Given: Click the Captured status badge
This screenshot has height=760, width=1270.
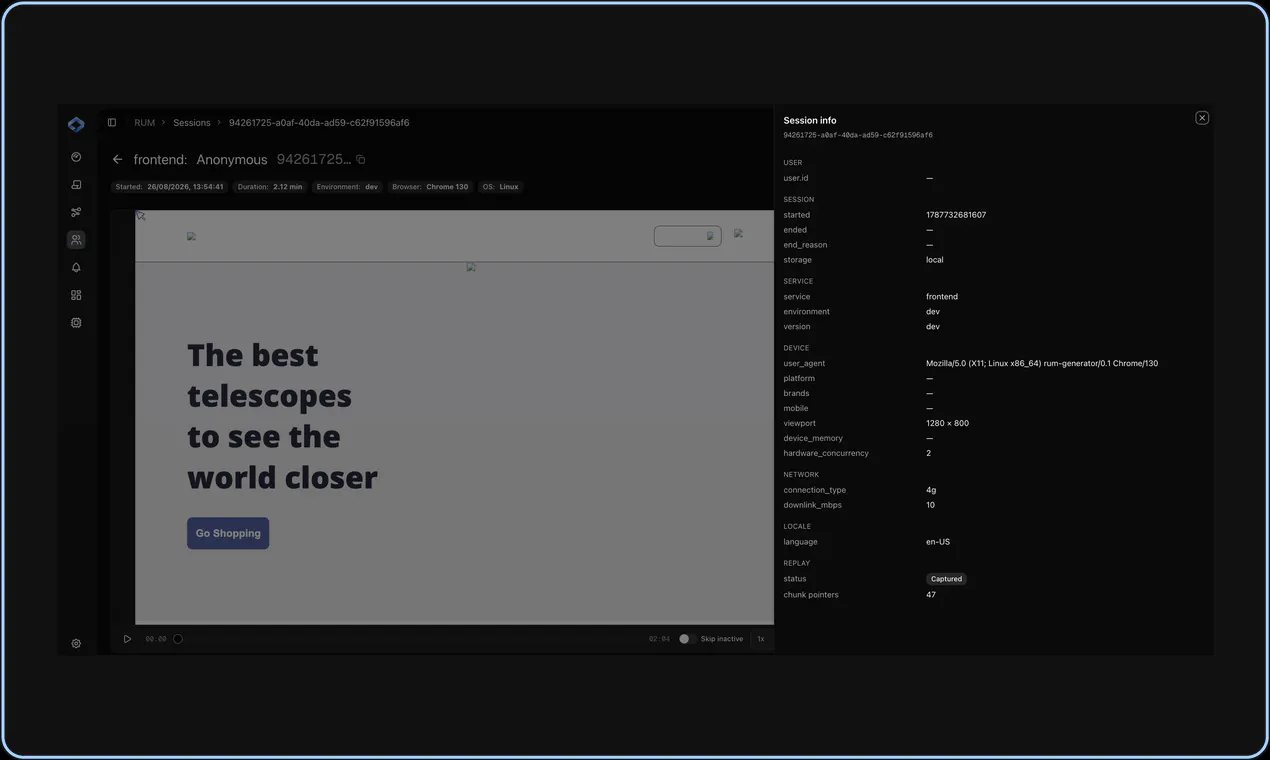Looking at the screenshot, I should pyautogui.click(x=946, y=579).
